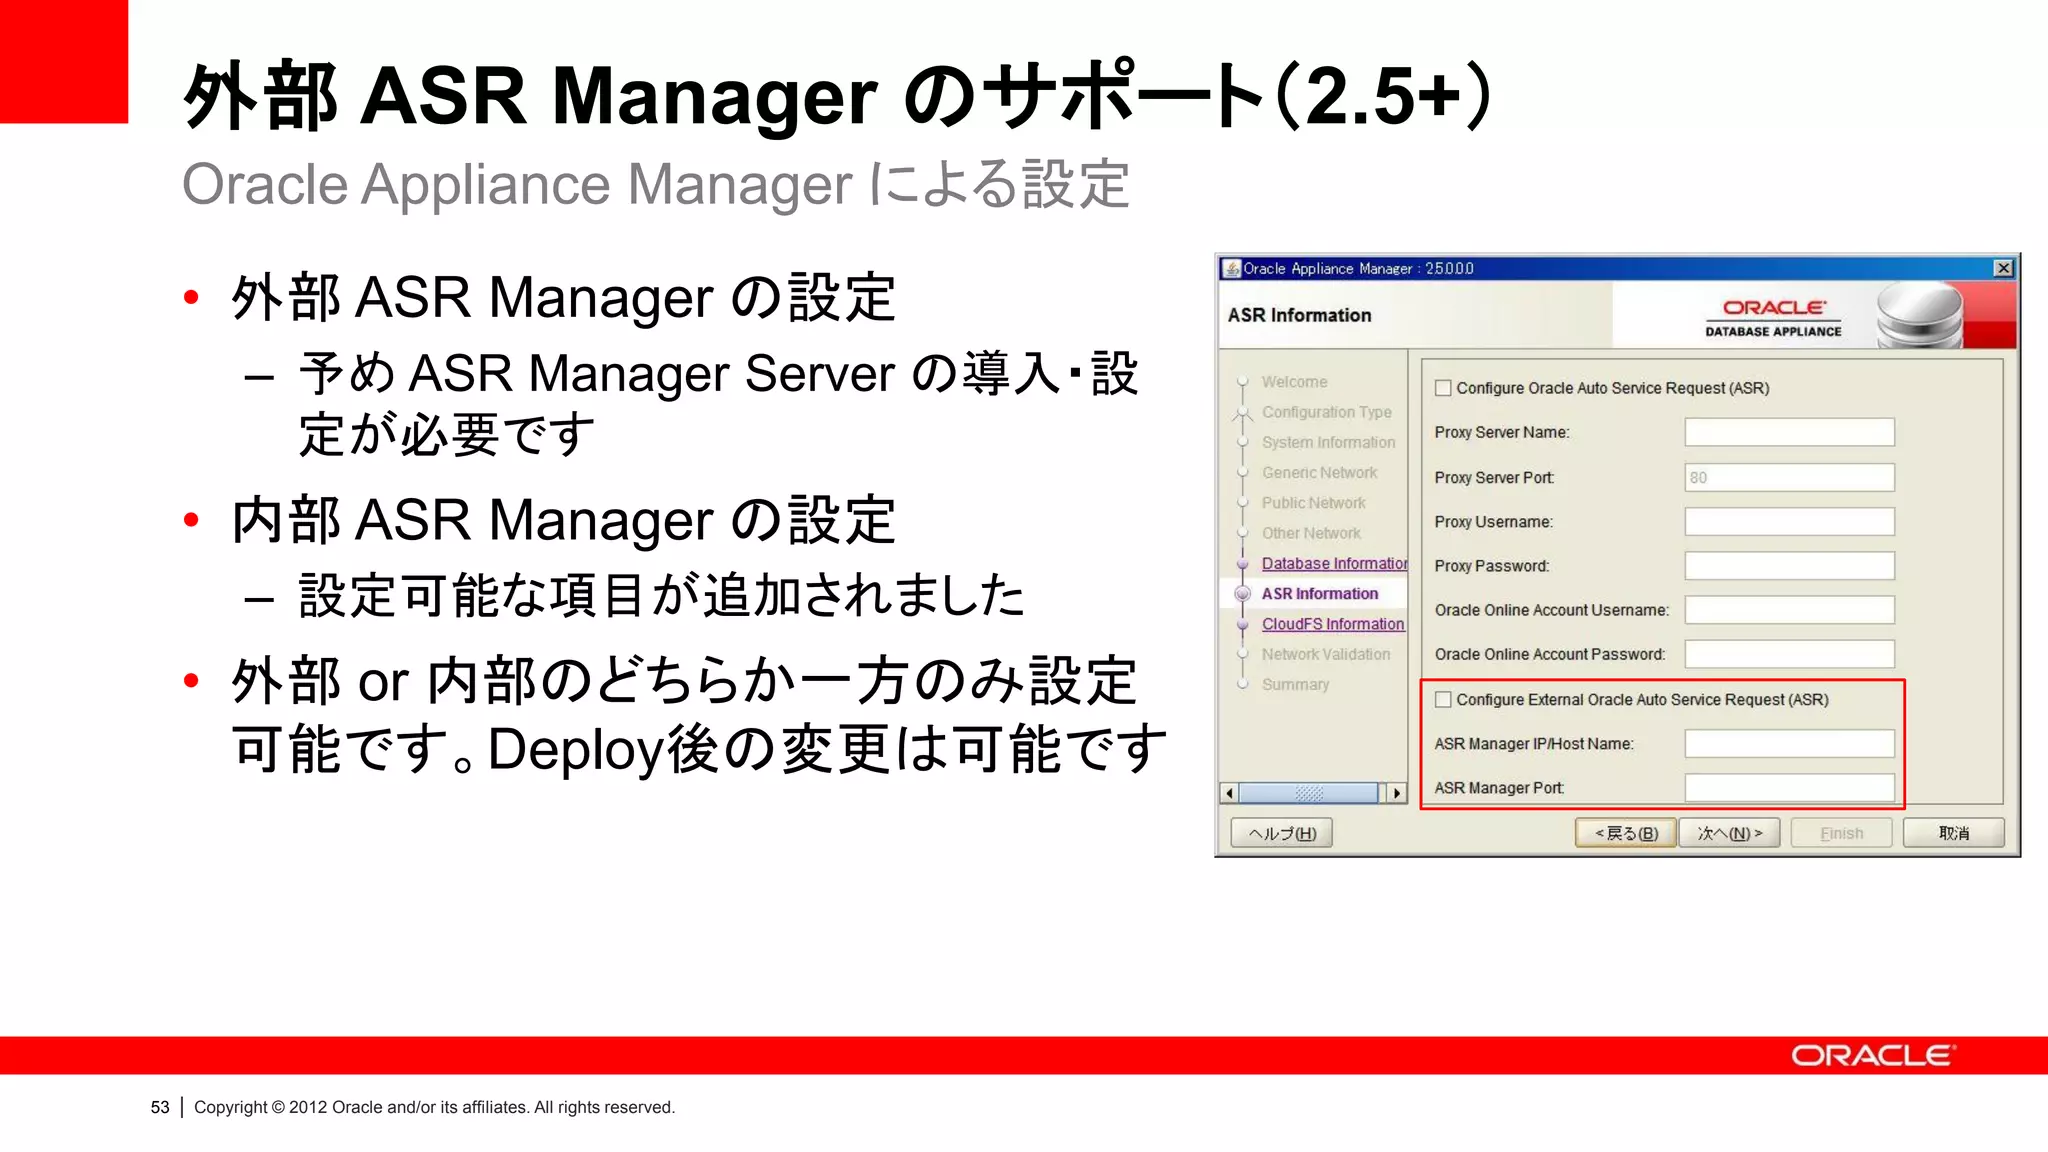Click Summary step in sidebar

[x=1296, y=684]
